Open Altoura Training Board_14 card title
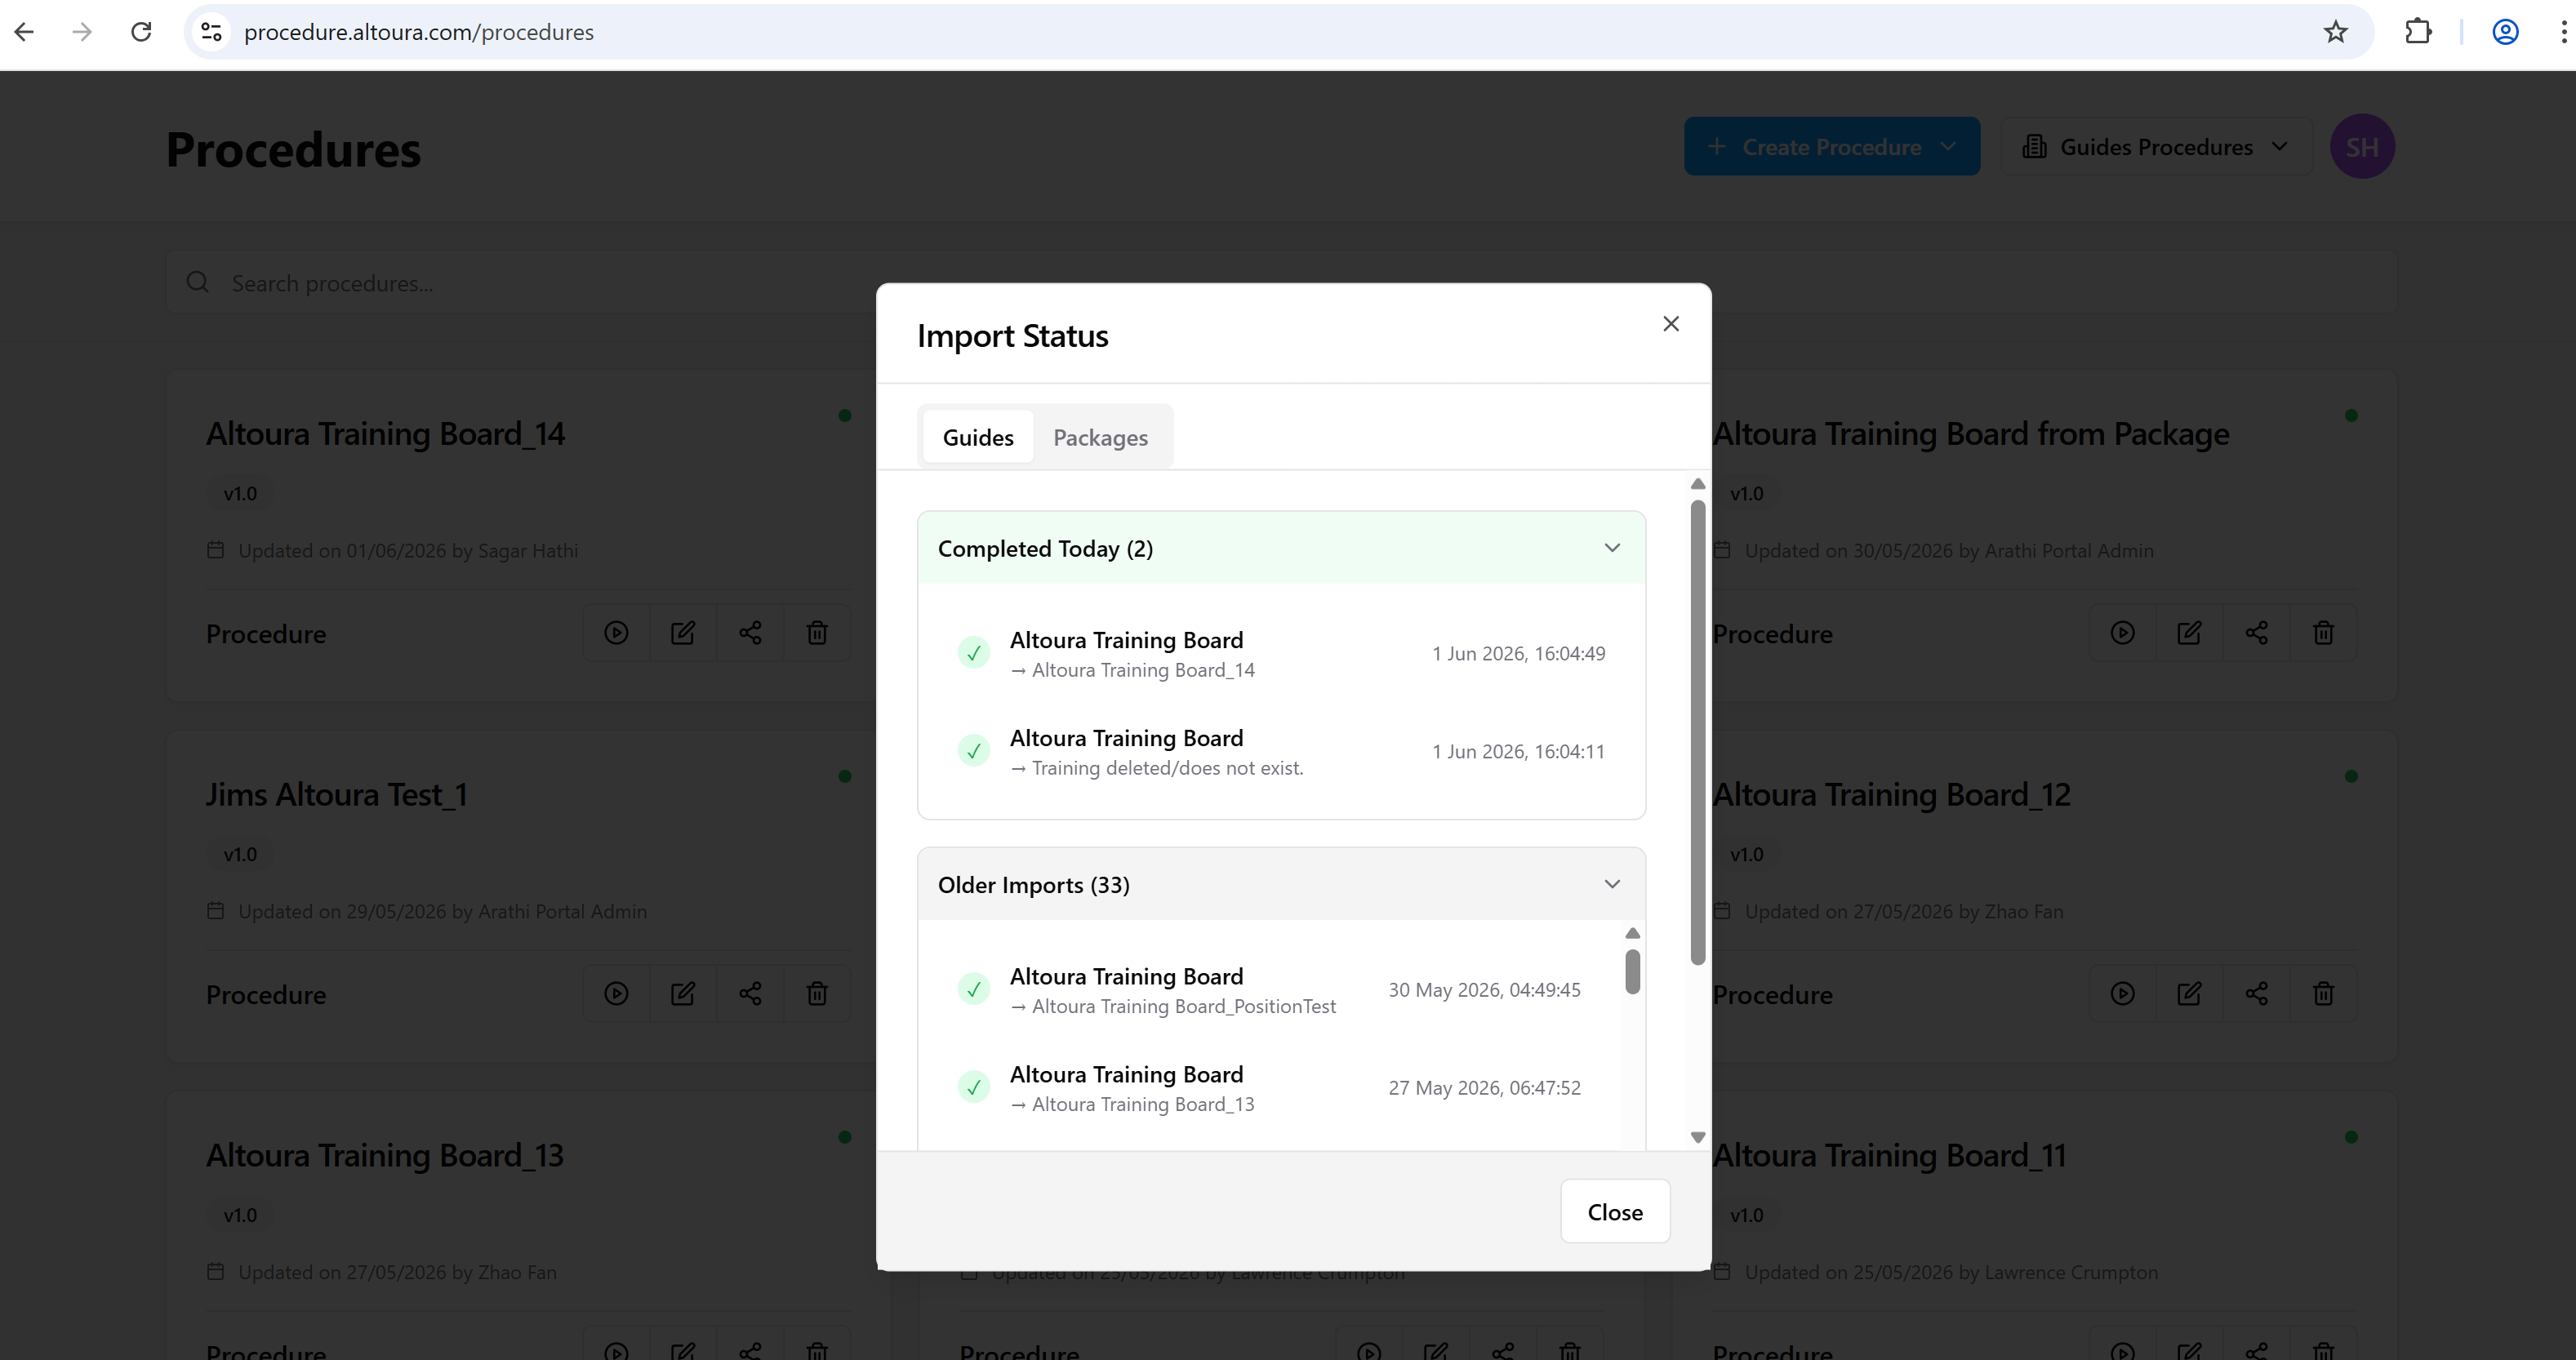2576x1360 pixels. pyautogui.click(x=385, y=434)
